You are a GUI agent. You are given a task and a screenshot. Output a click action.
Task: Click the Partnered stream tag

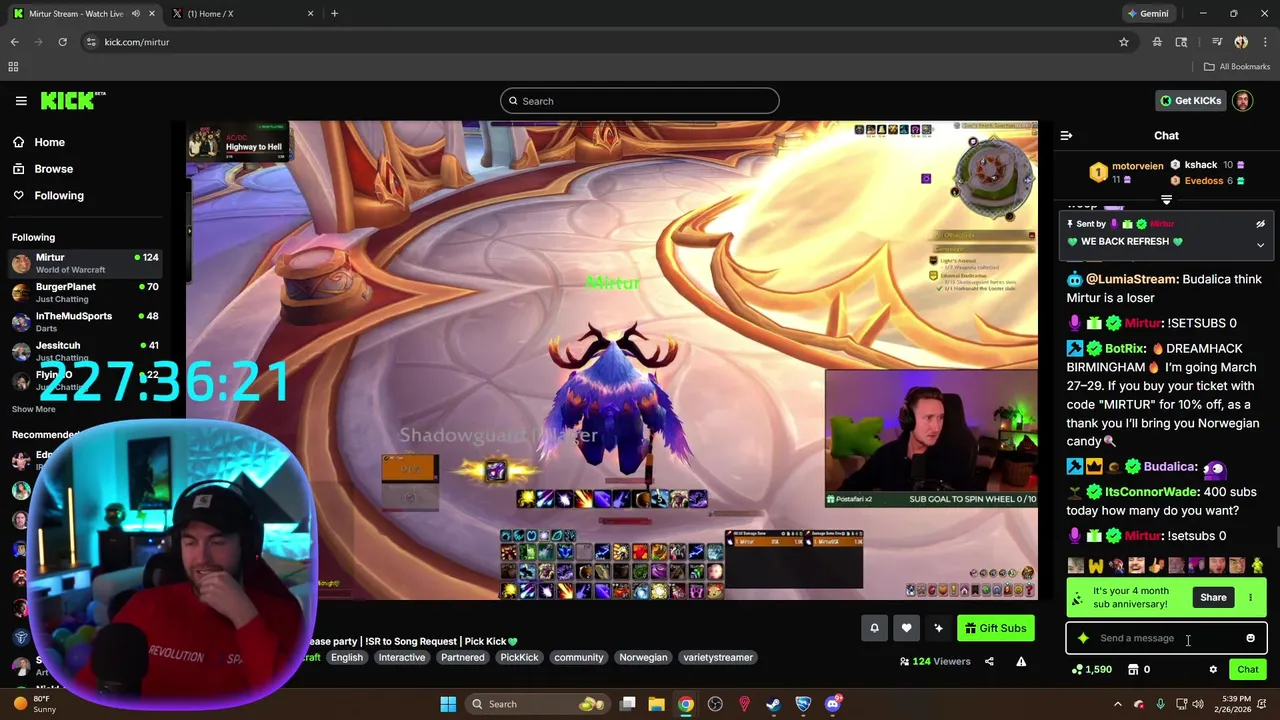(x=463, y=658)
